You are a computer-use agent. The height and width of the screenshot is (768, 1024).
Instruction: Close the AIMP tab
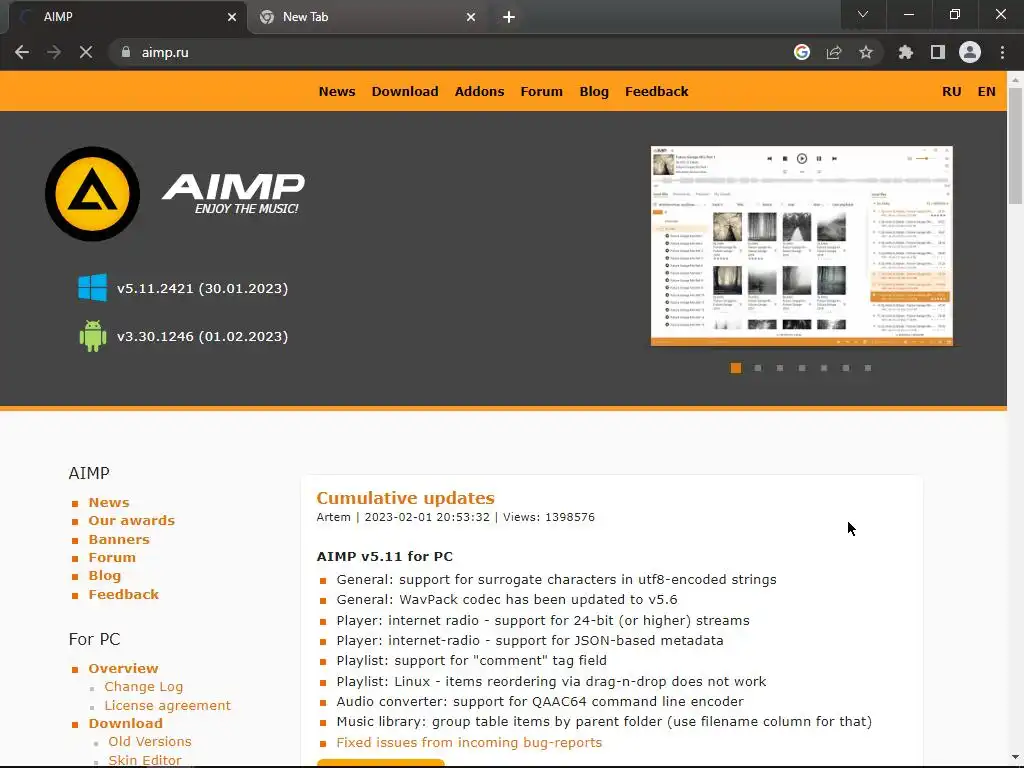232,17
